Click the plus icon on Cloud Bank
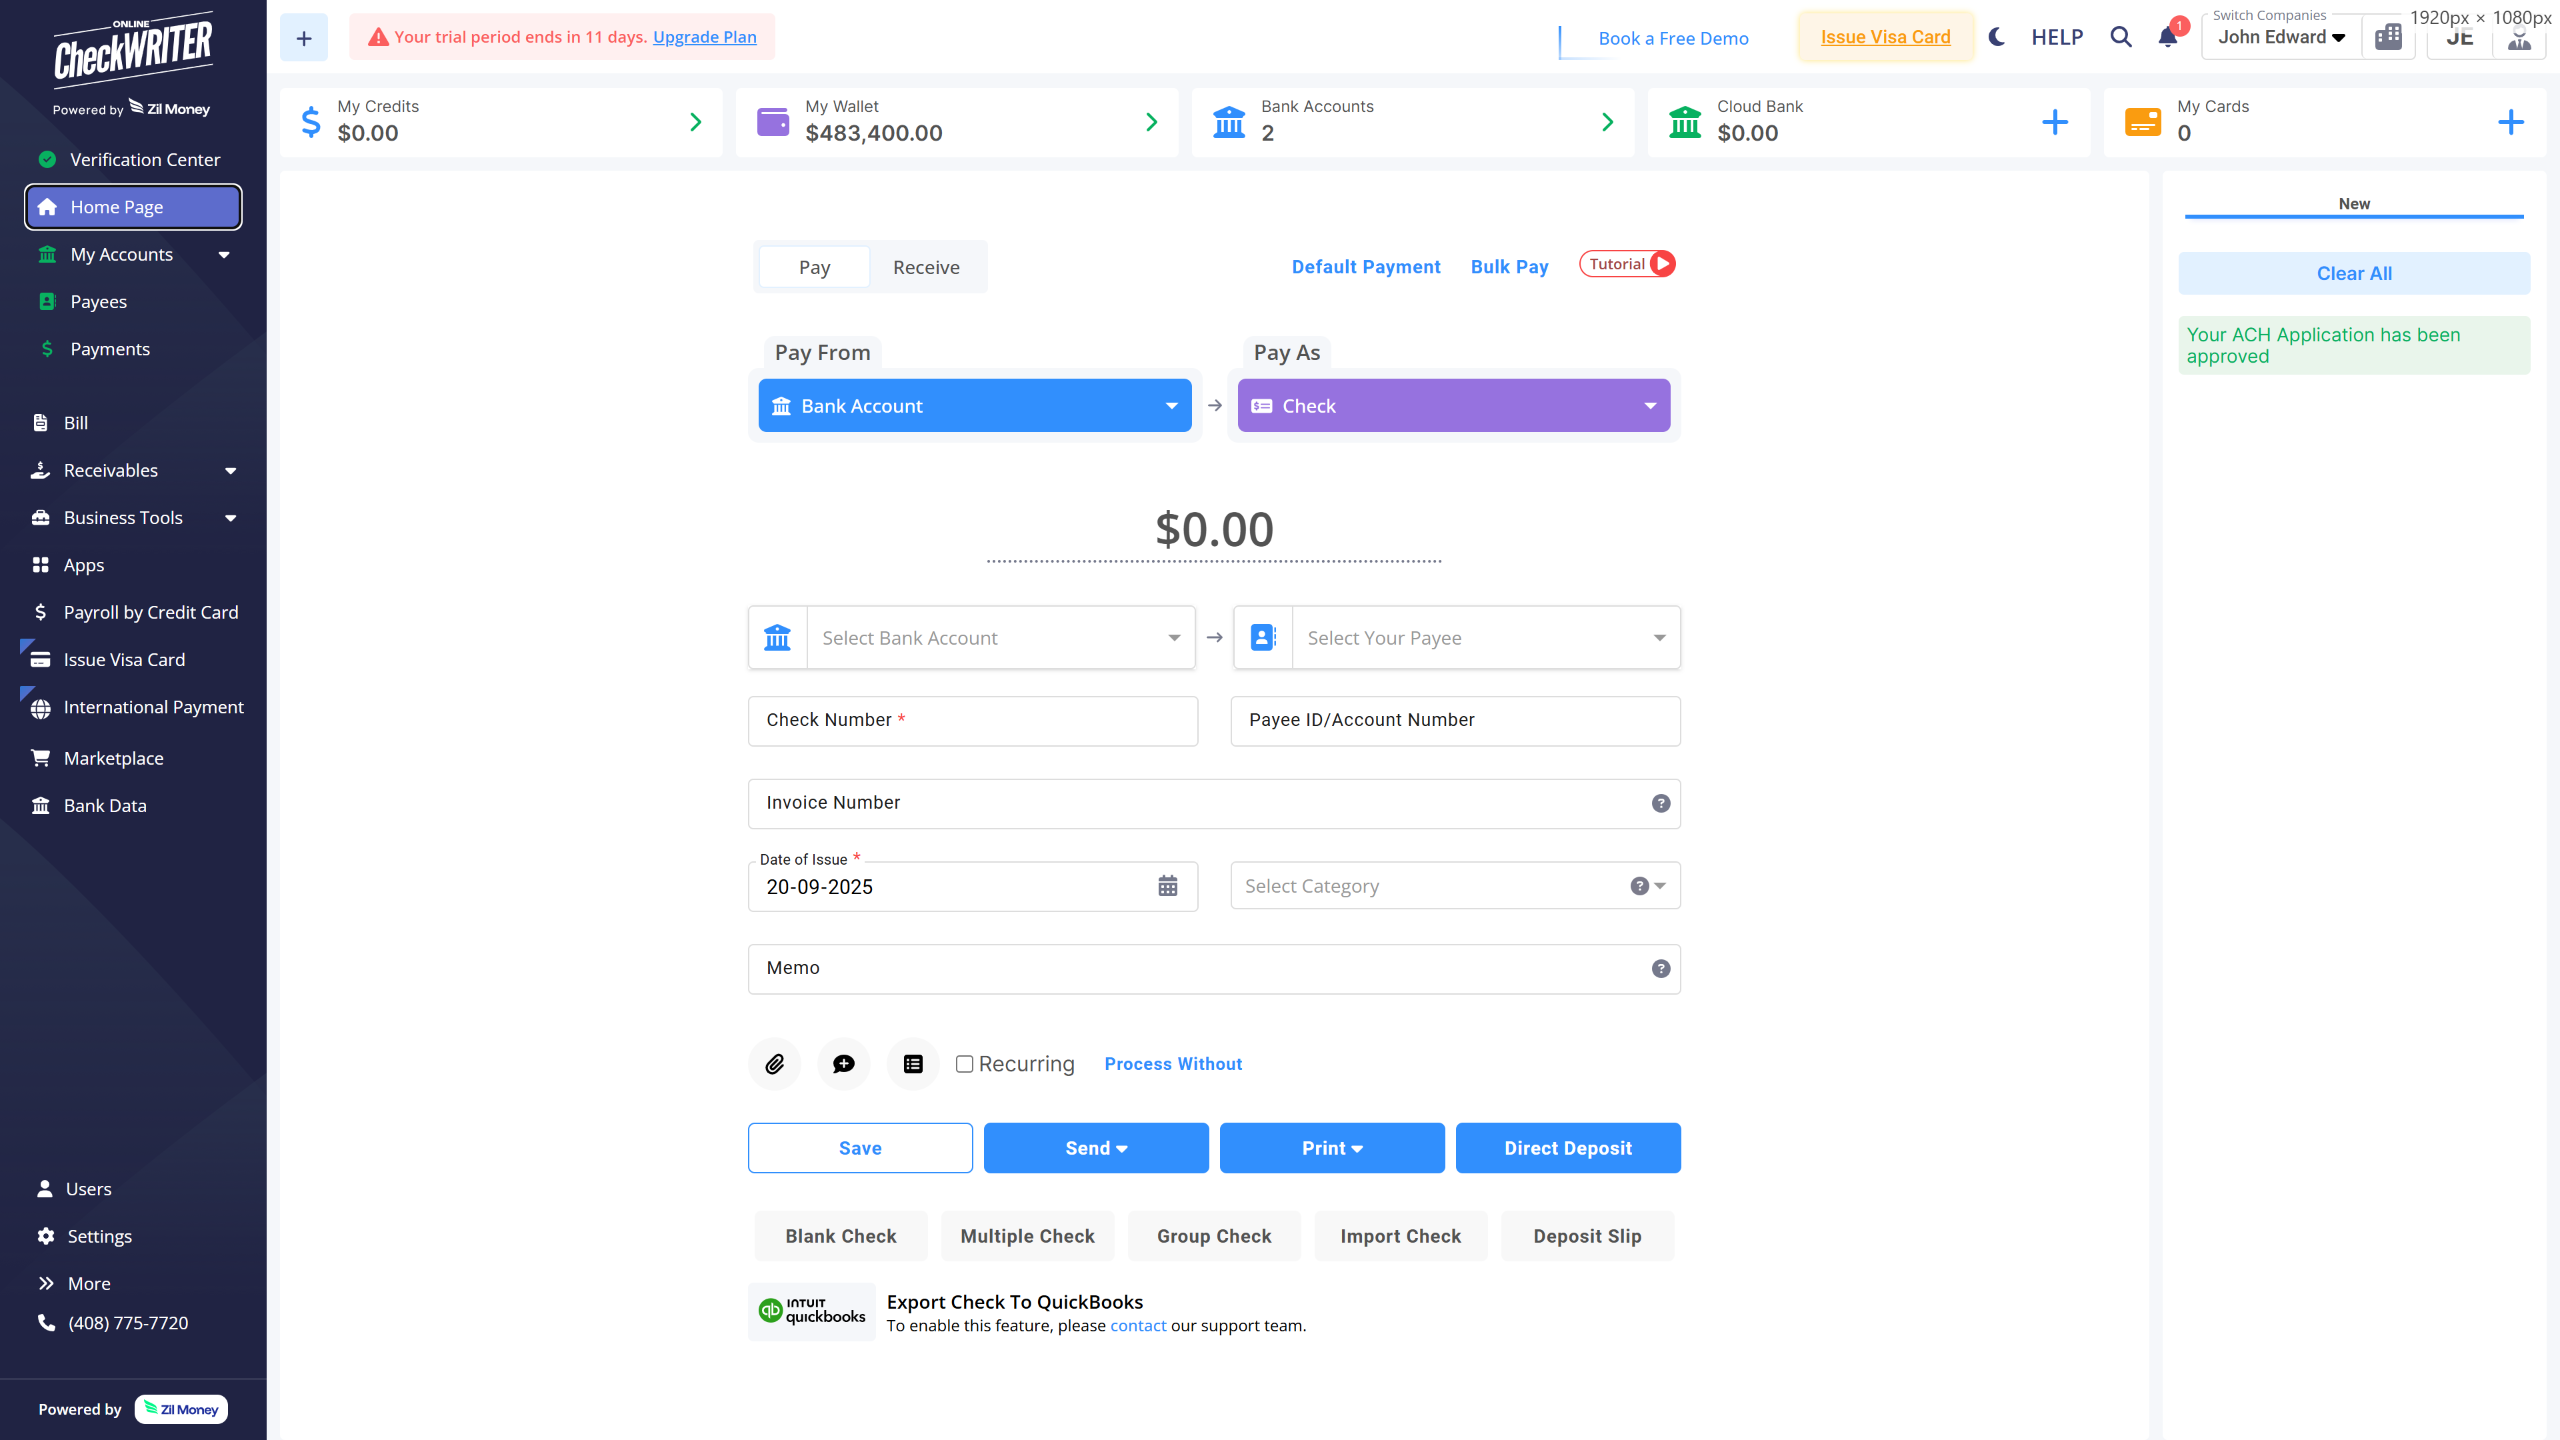The width and height of the screenshot is (2560, 1440). click(x=2055, y=122)
